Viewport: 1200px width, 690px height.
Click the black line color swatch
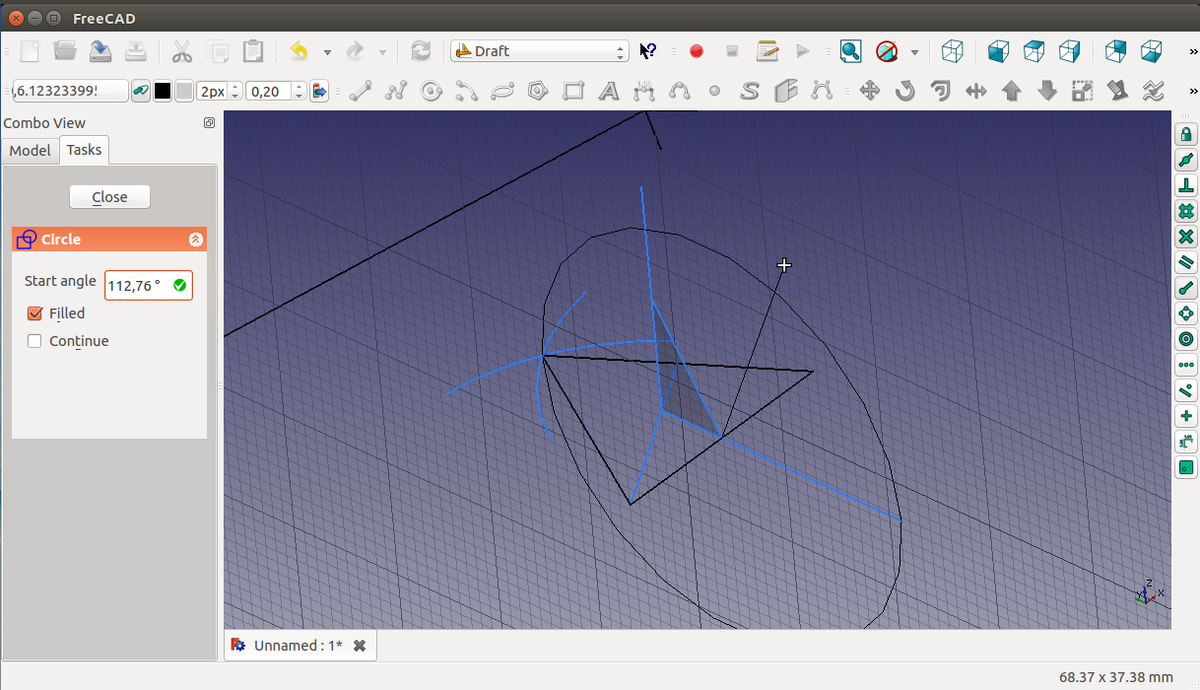tap(162, 91)
